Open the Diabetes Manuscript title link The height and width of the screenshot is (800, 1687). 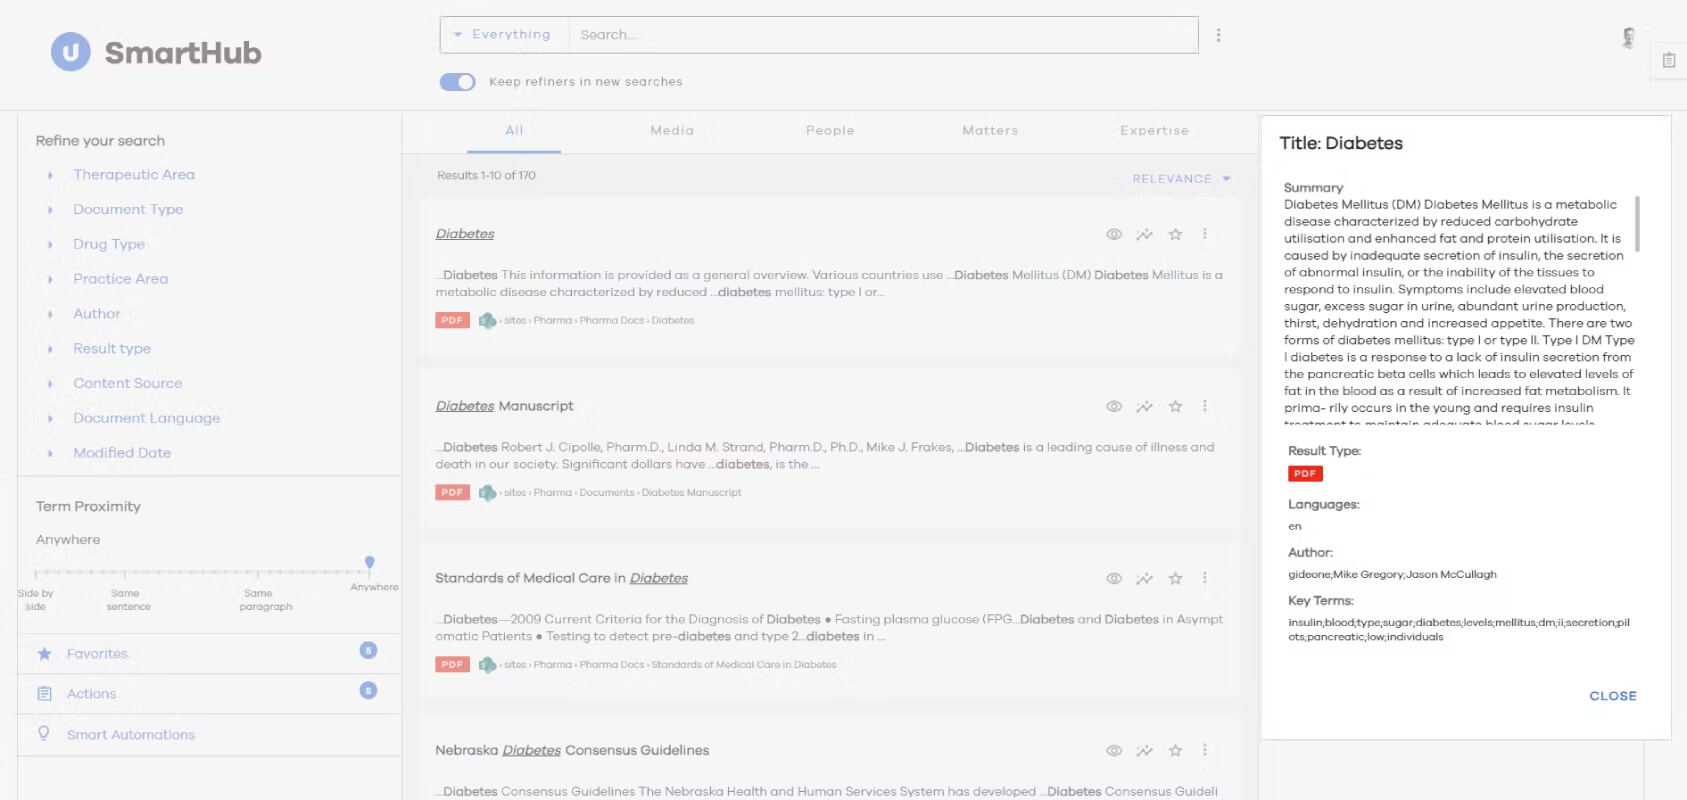pyautogui.click(x=504, y=406)
